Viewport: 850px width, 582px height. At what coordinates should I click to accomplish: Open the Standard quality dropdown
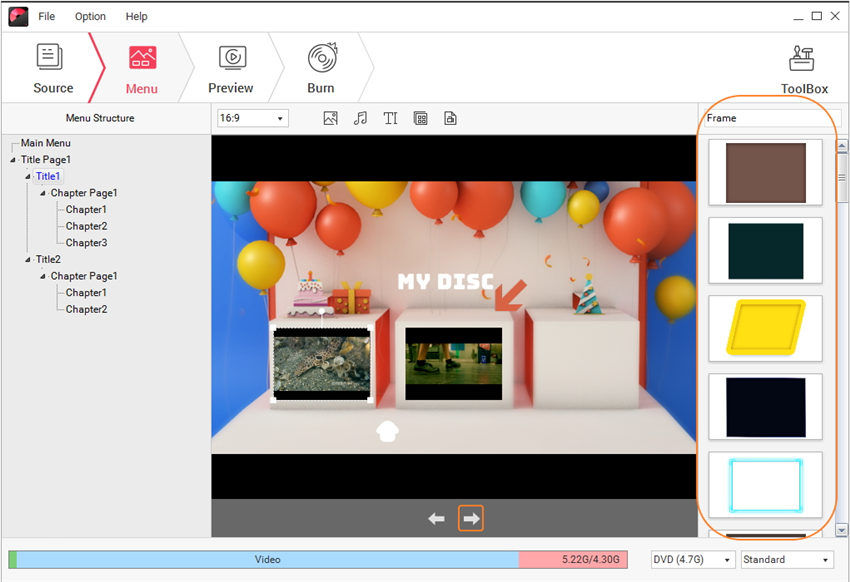point(786,560)
